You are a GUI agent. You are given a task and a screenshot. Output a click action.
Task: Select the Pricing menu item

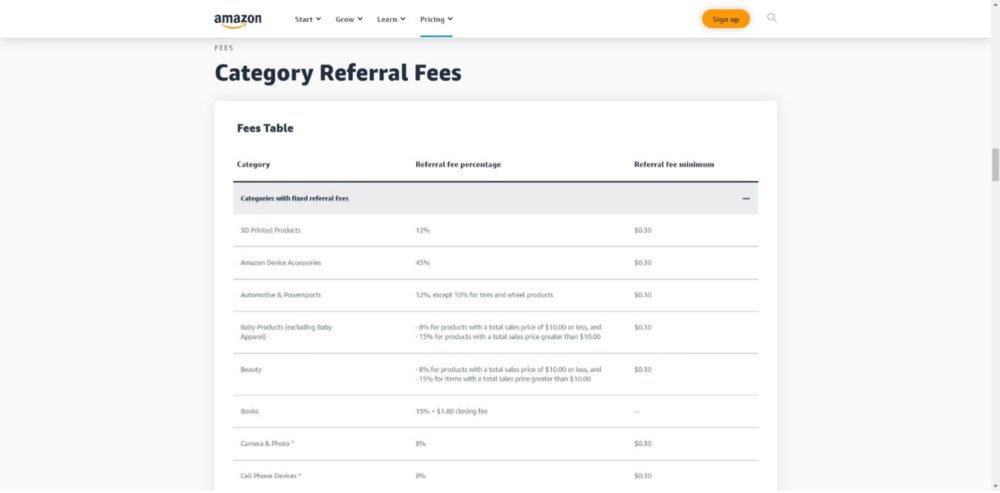coord(436,19)
